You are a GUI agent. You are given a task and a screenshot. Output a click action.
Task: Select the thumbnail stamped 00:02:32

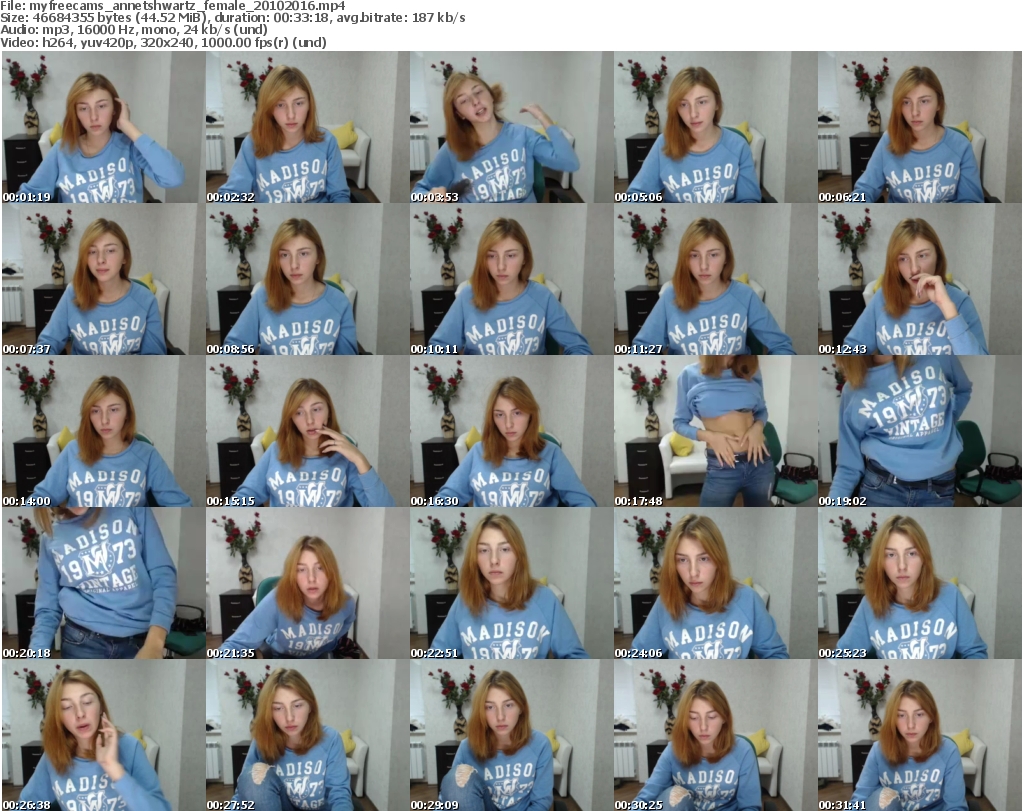click(x=308, y=127)
